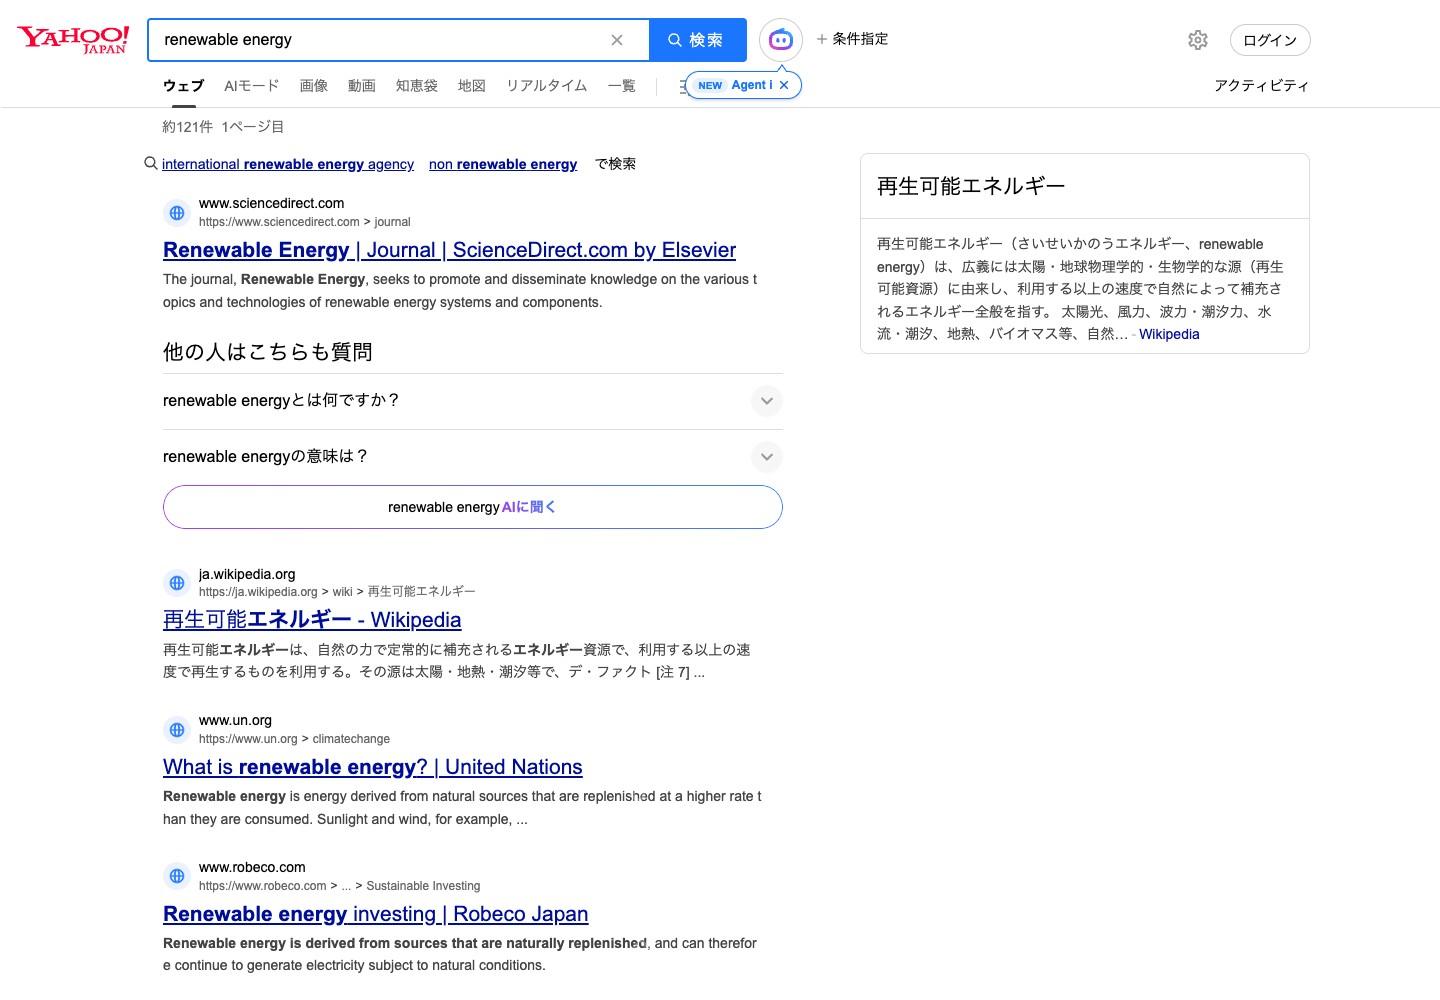Click the 検索 search button
The height and width of the screenshot is (1000, 1440).
coord(697,40)
